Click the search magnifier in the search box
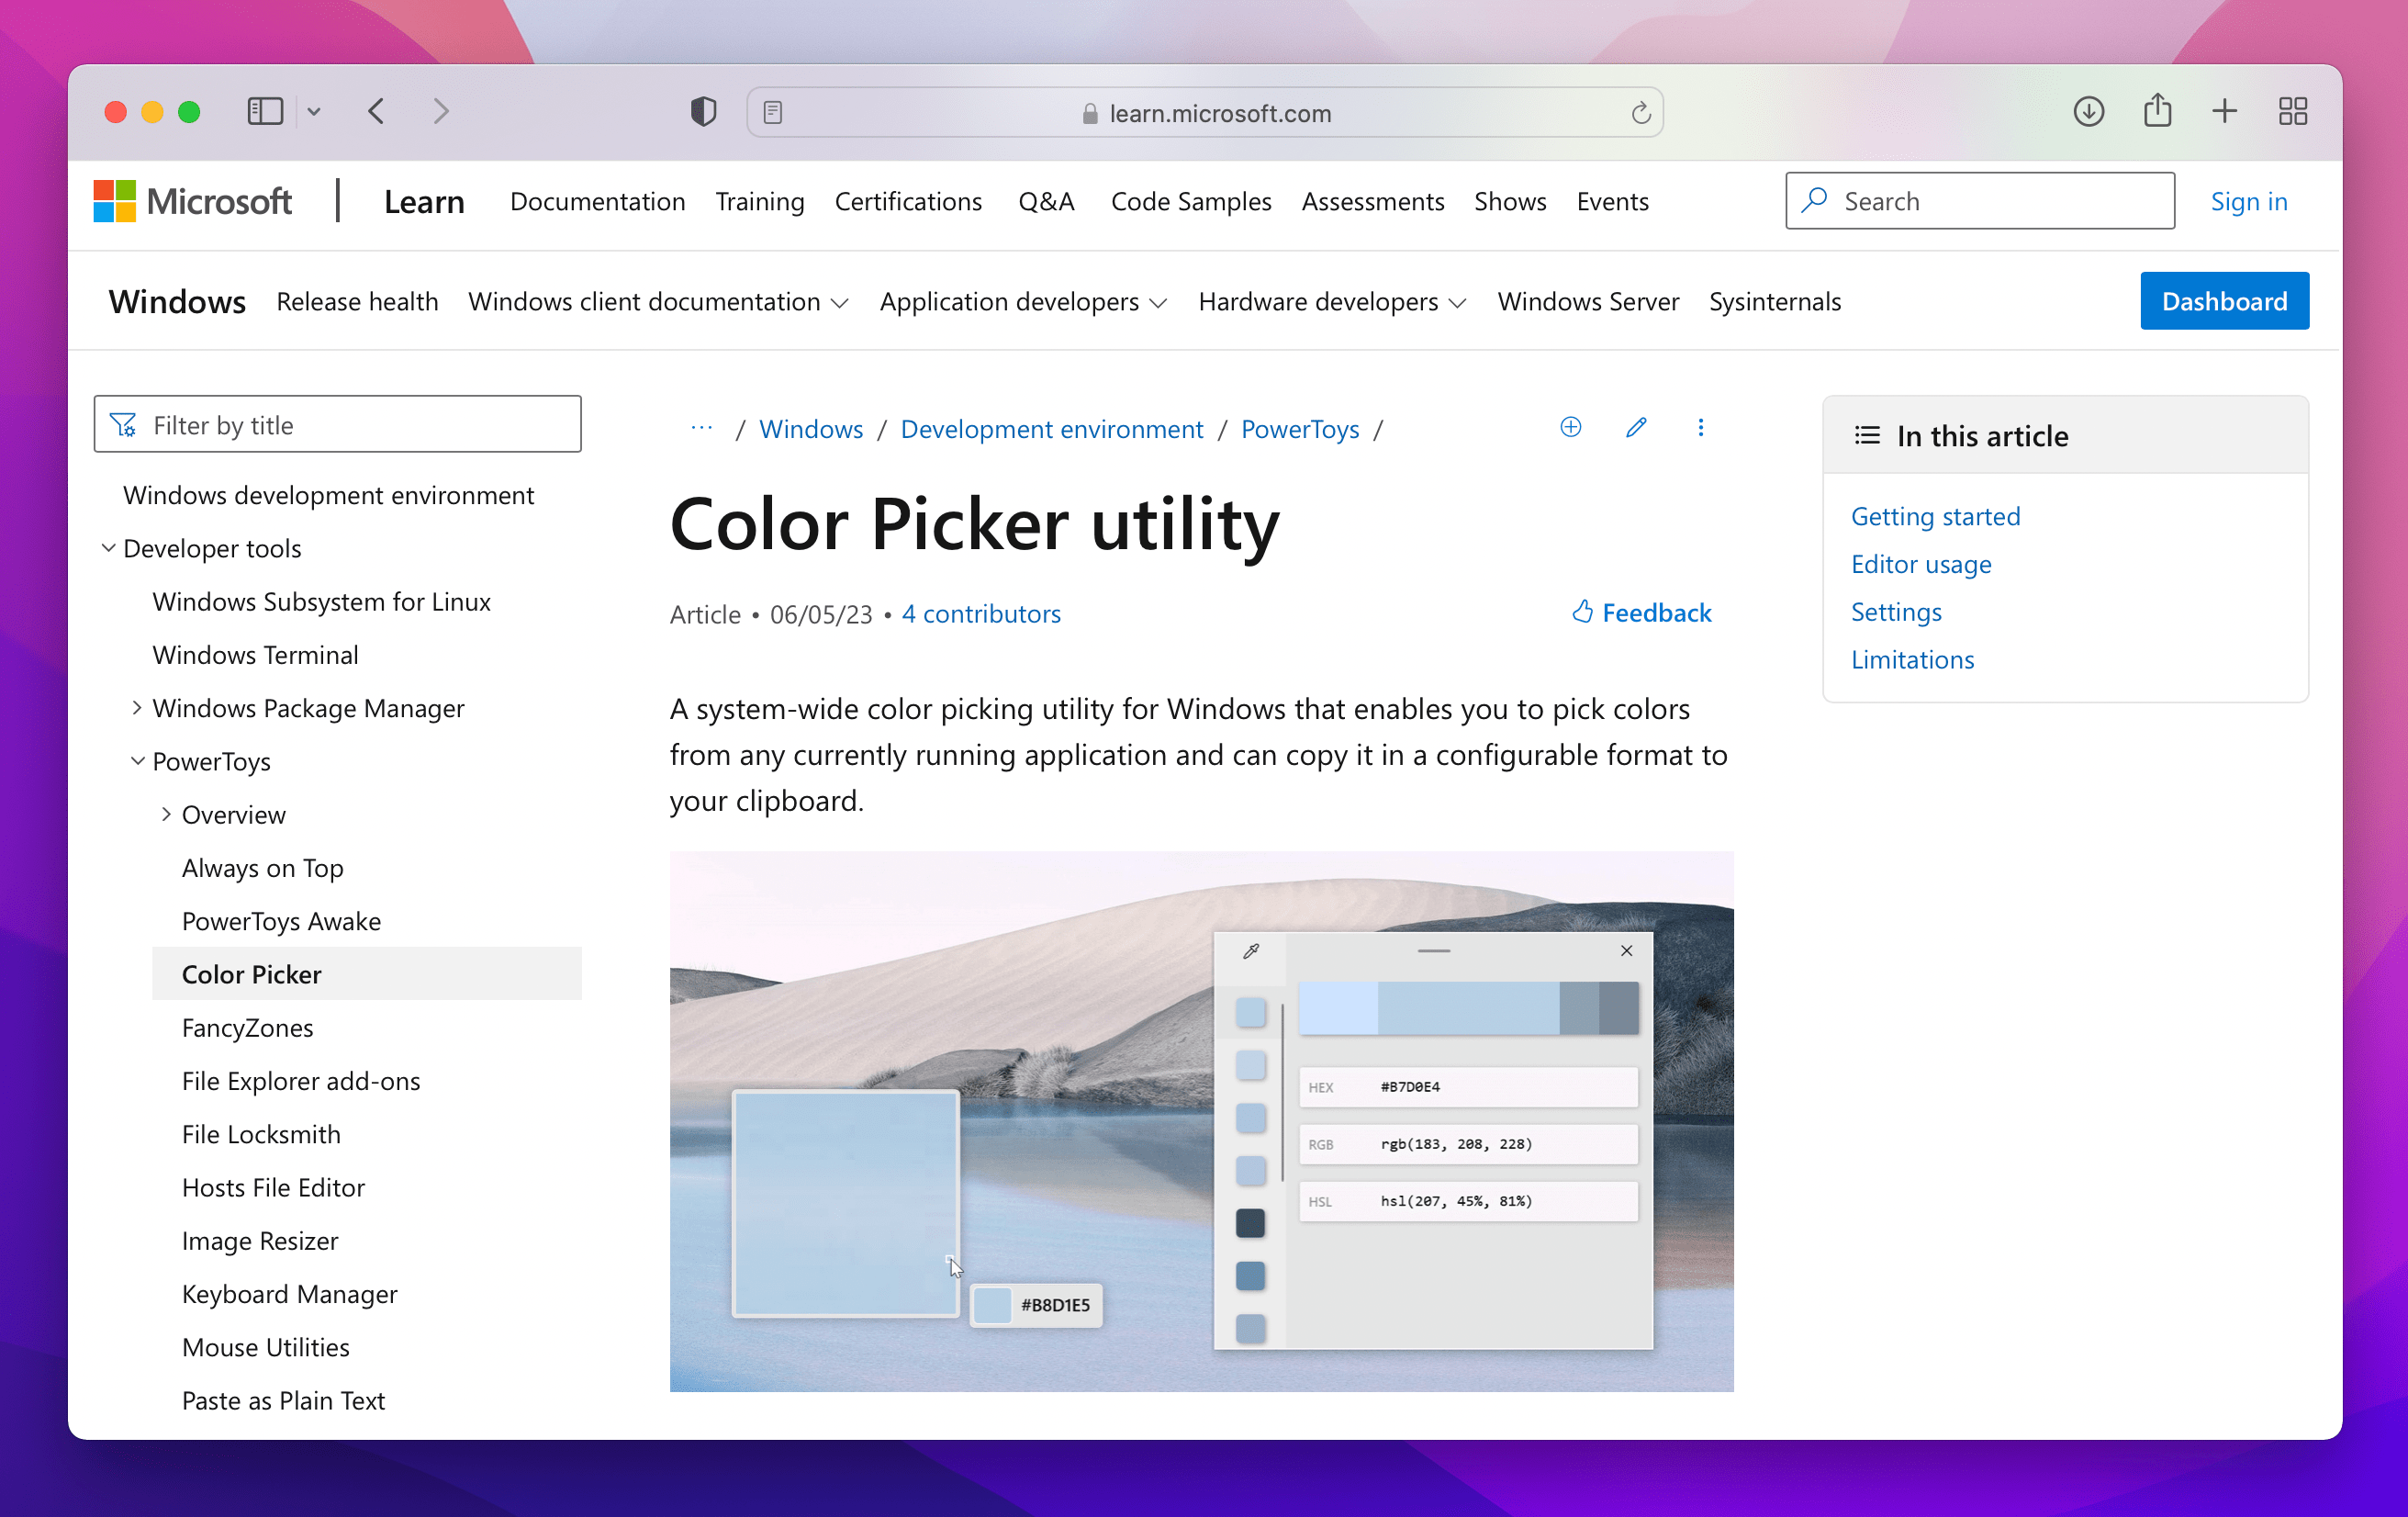The image size is (2408, 1517). pos(1814,200)
